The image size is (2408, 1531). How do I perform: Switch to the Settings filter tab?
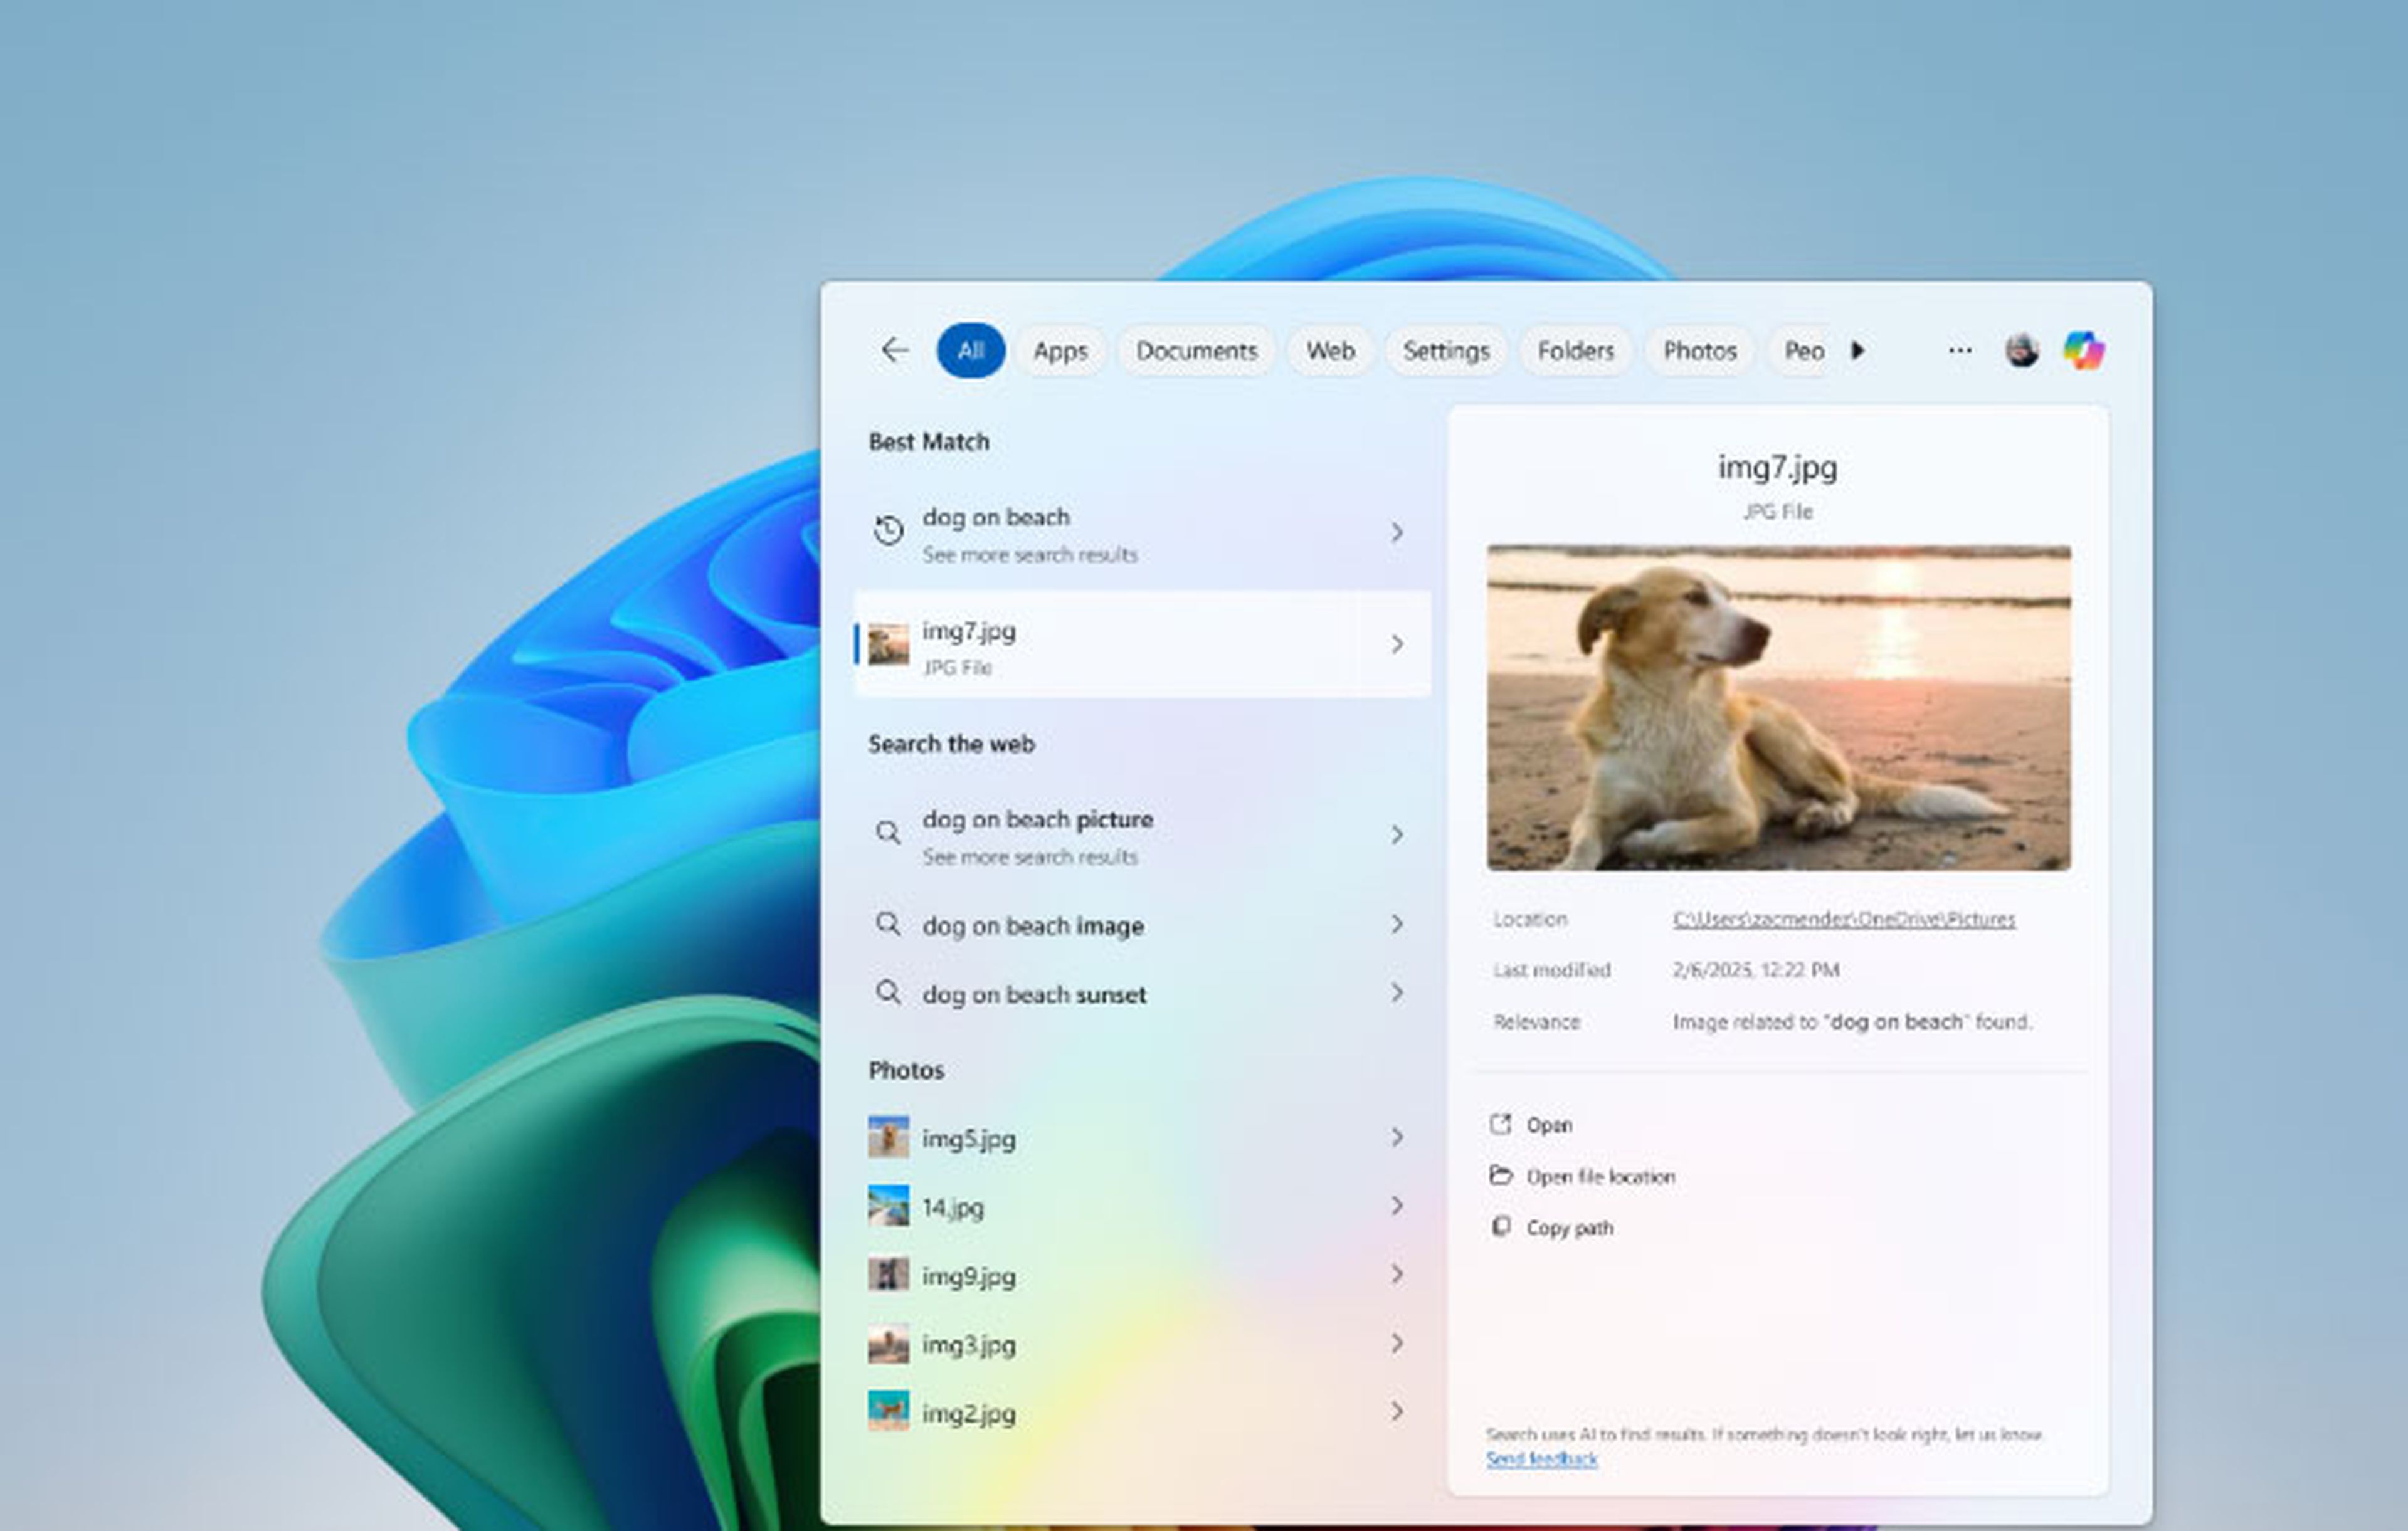[1446, 351]
